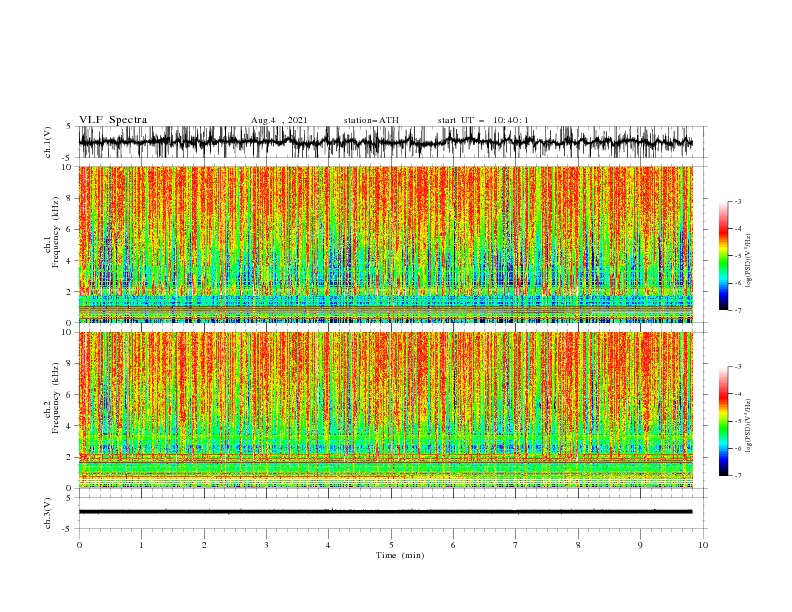This screenshot has width=792, height=612.
Task: Click the time axis tick label "3"
Action: (x=266, y=545)
